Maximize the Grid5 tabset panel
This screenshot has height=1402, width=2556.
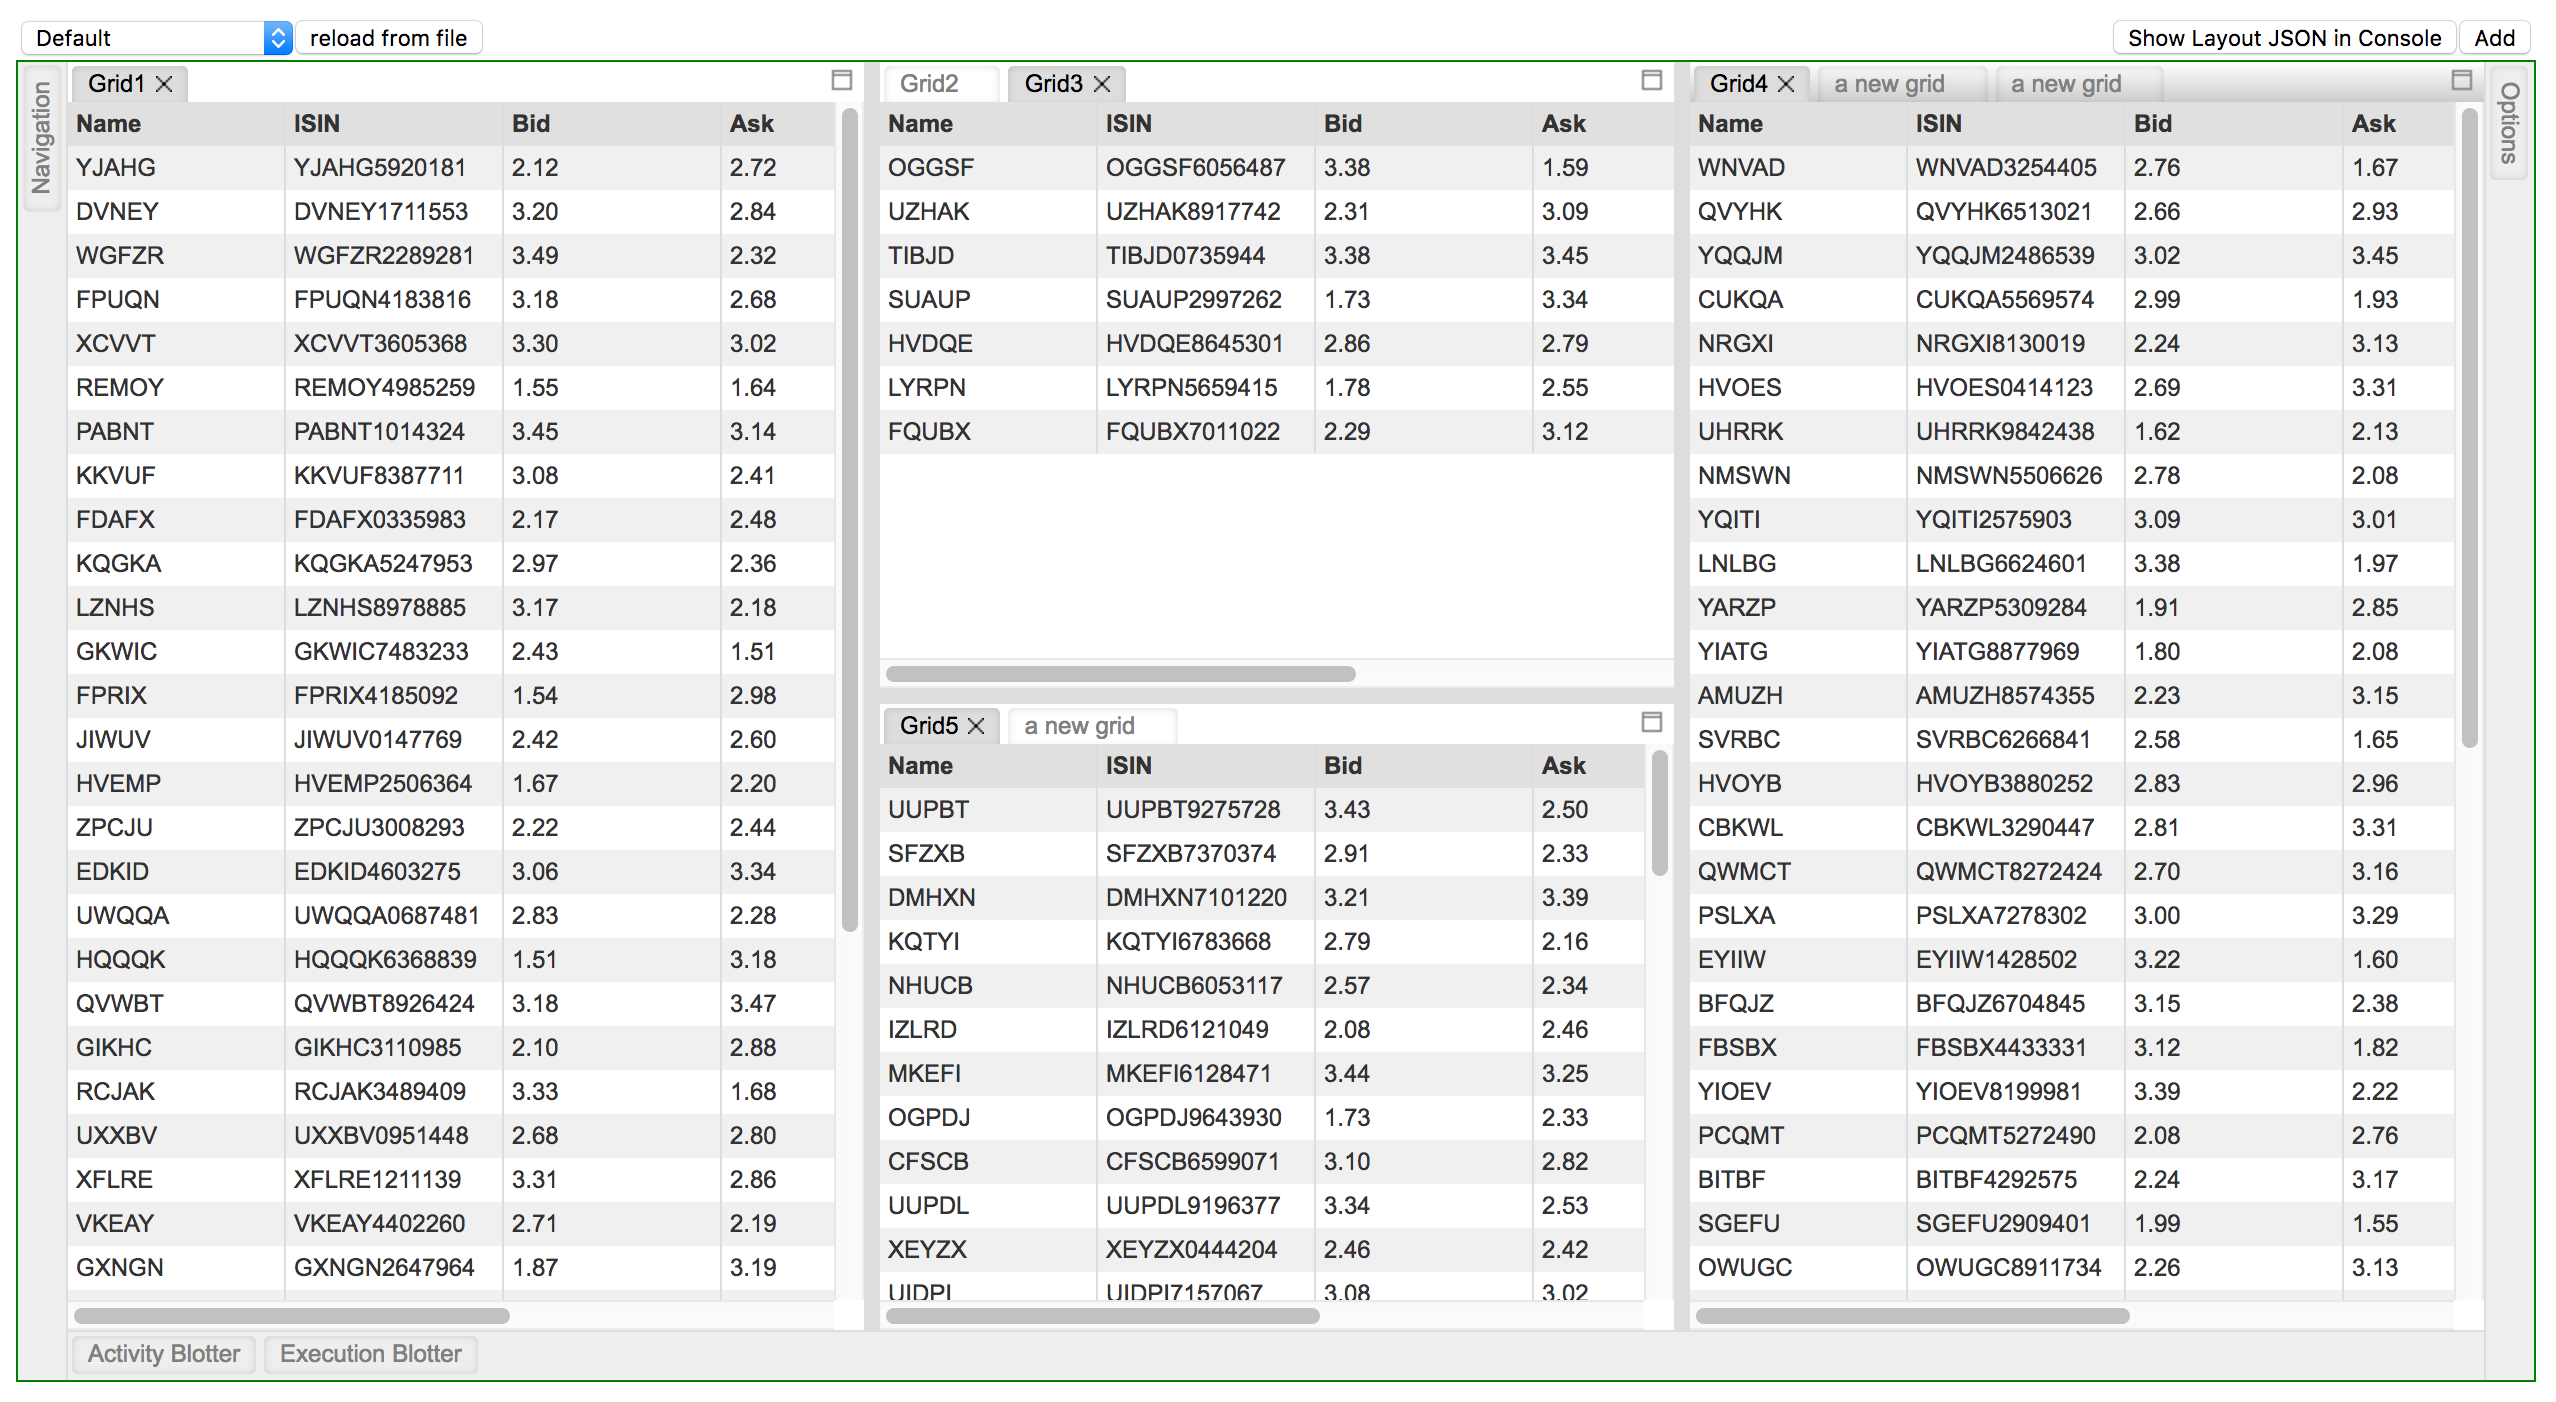(x=1652, y=722)
